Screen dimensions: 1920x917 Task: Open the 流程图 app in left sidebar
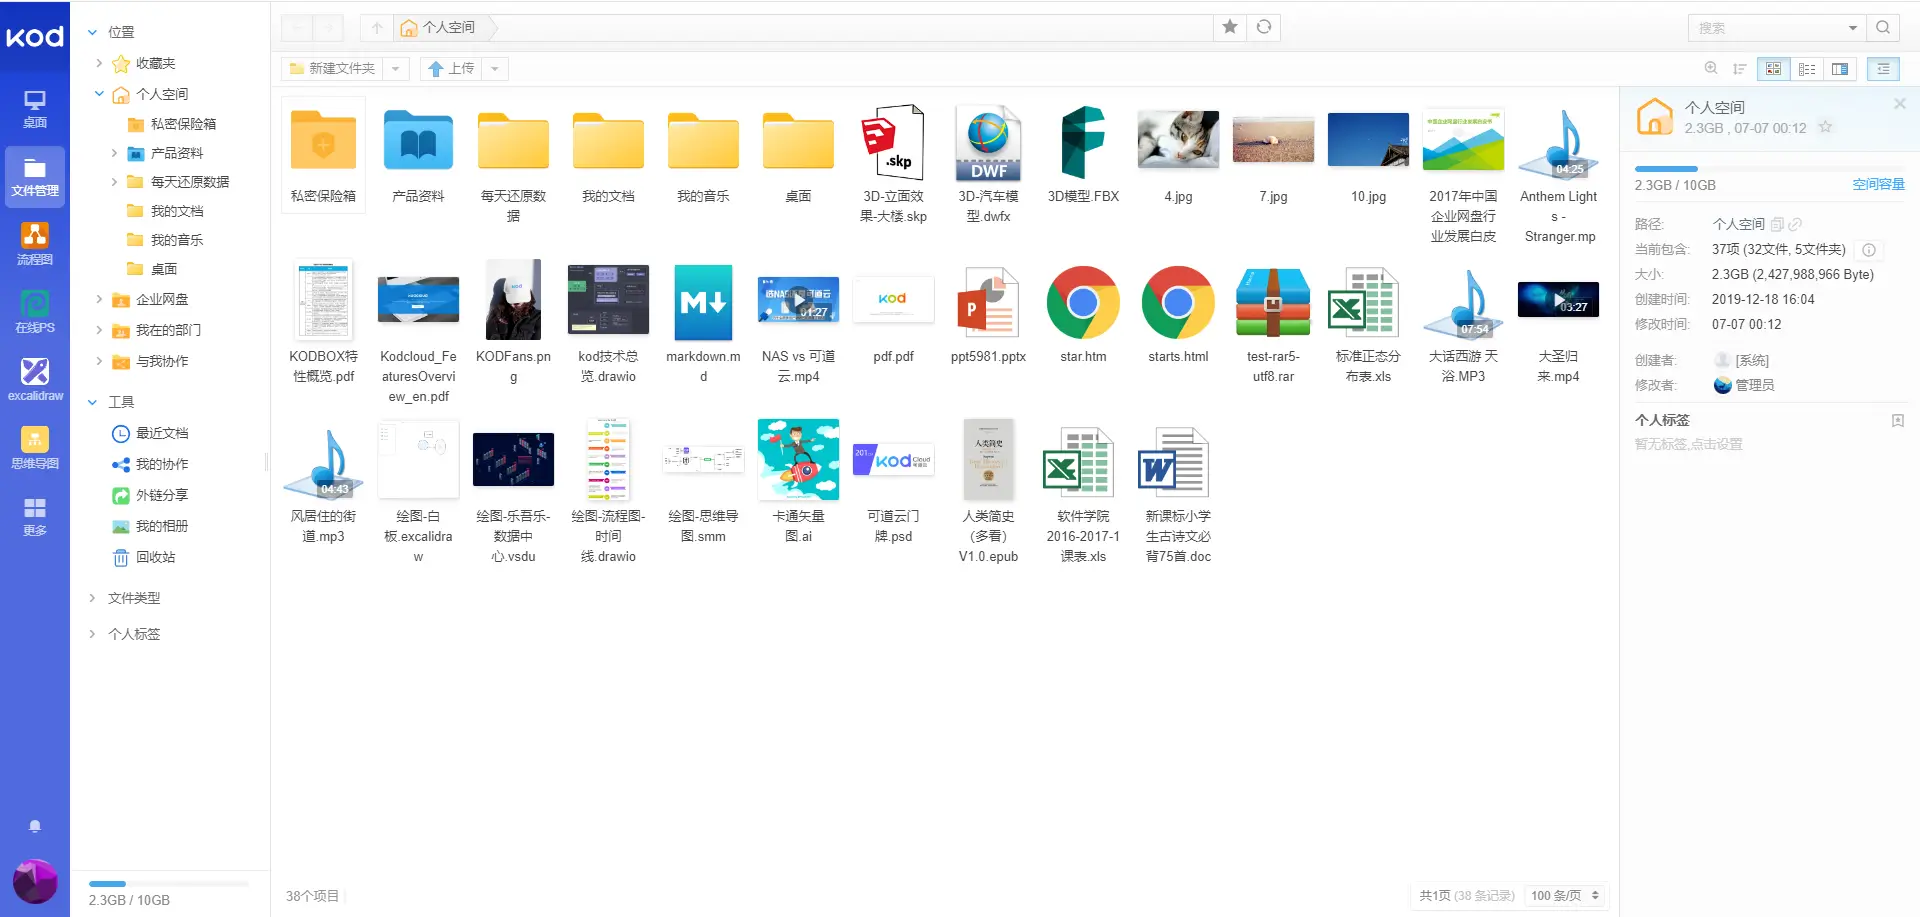(35, 244)
